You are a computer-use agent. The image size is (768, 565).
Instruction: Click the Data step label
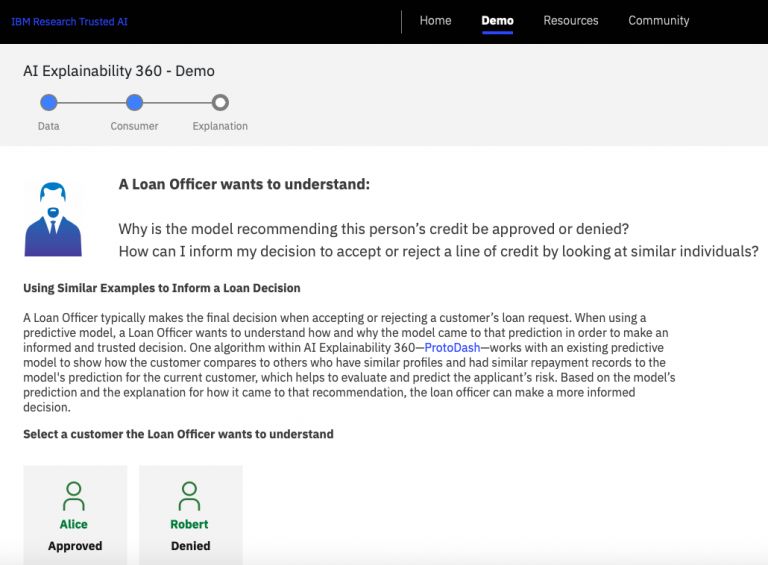[x=49, y=126]
